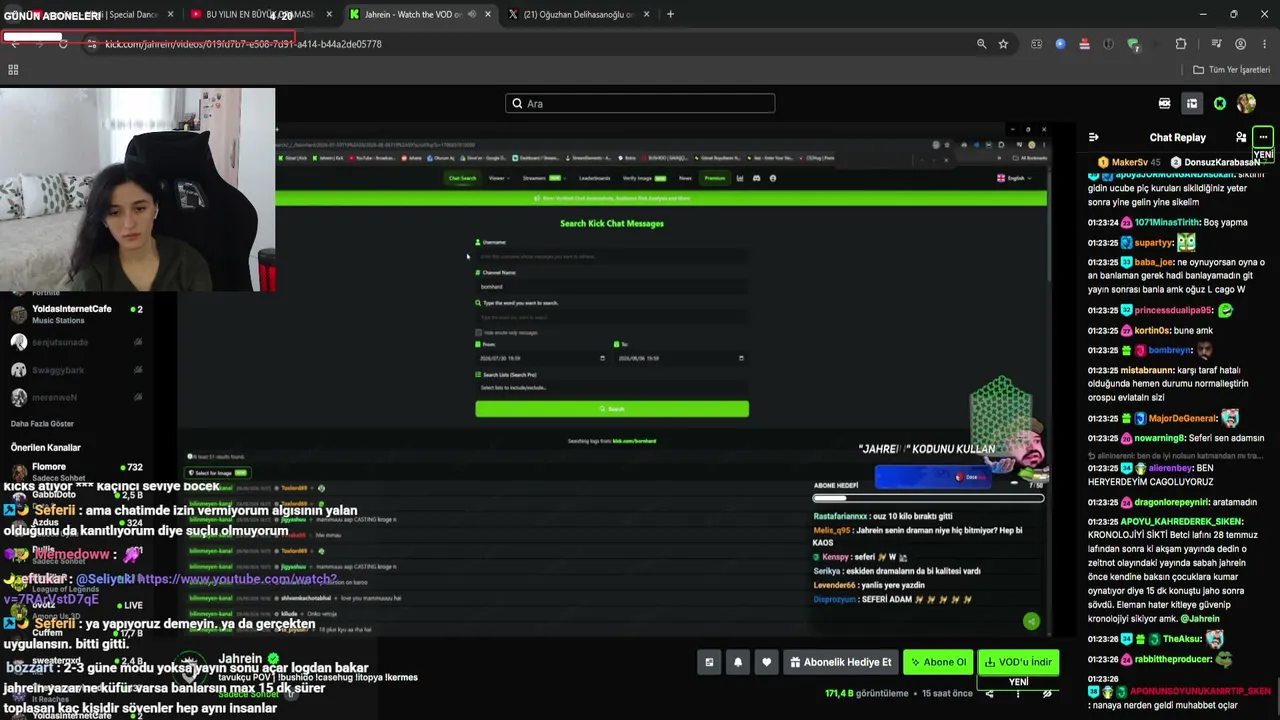Click the blue circular extension icon

coord(1060,44)
